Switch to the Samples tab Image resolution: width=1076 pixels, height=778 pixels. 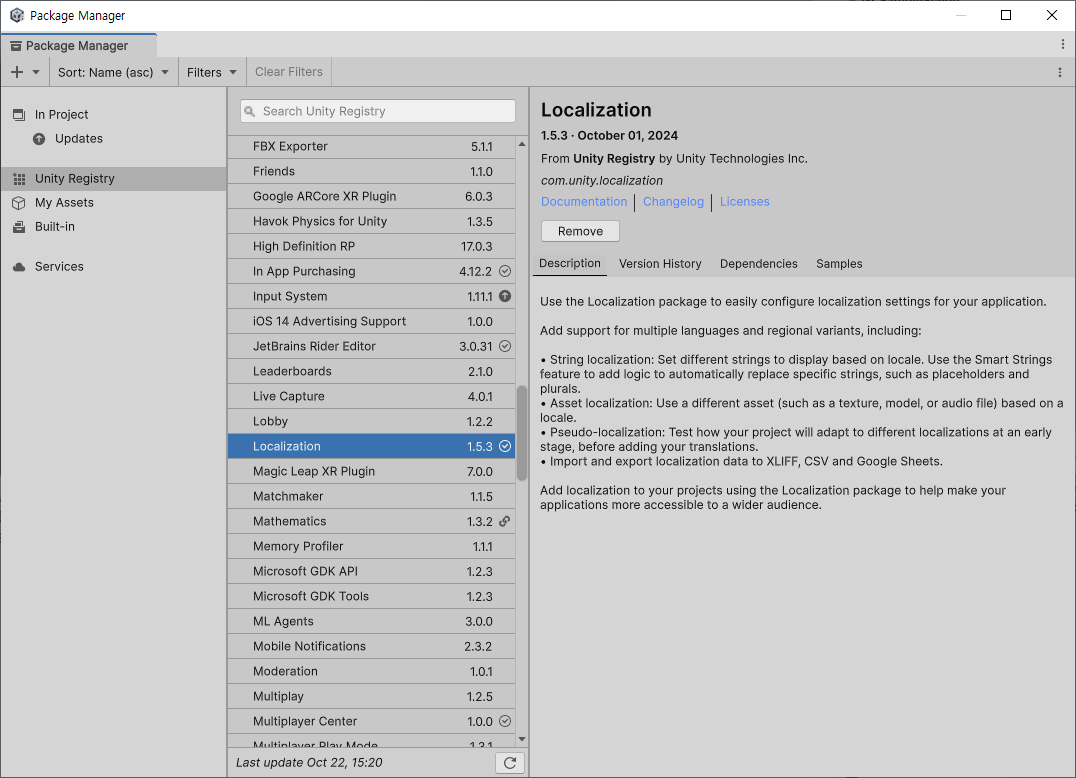click(839, 264)
